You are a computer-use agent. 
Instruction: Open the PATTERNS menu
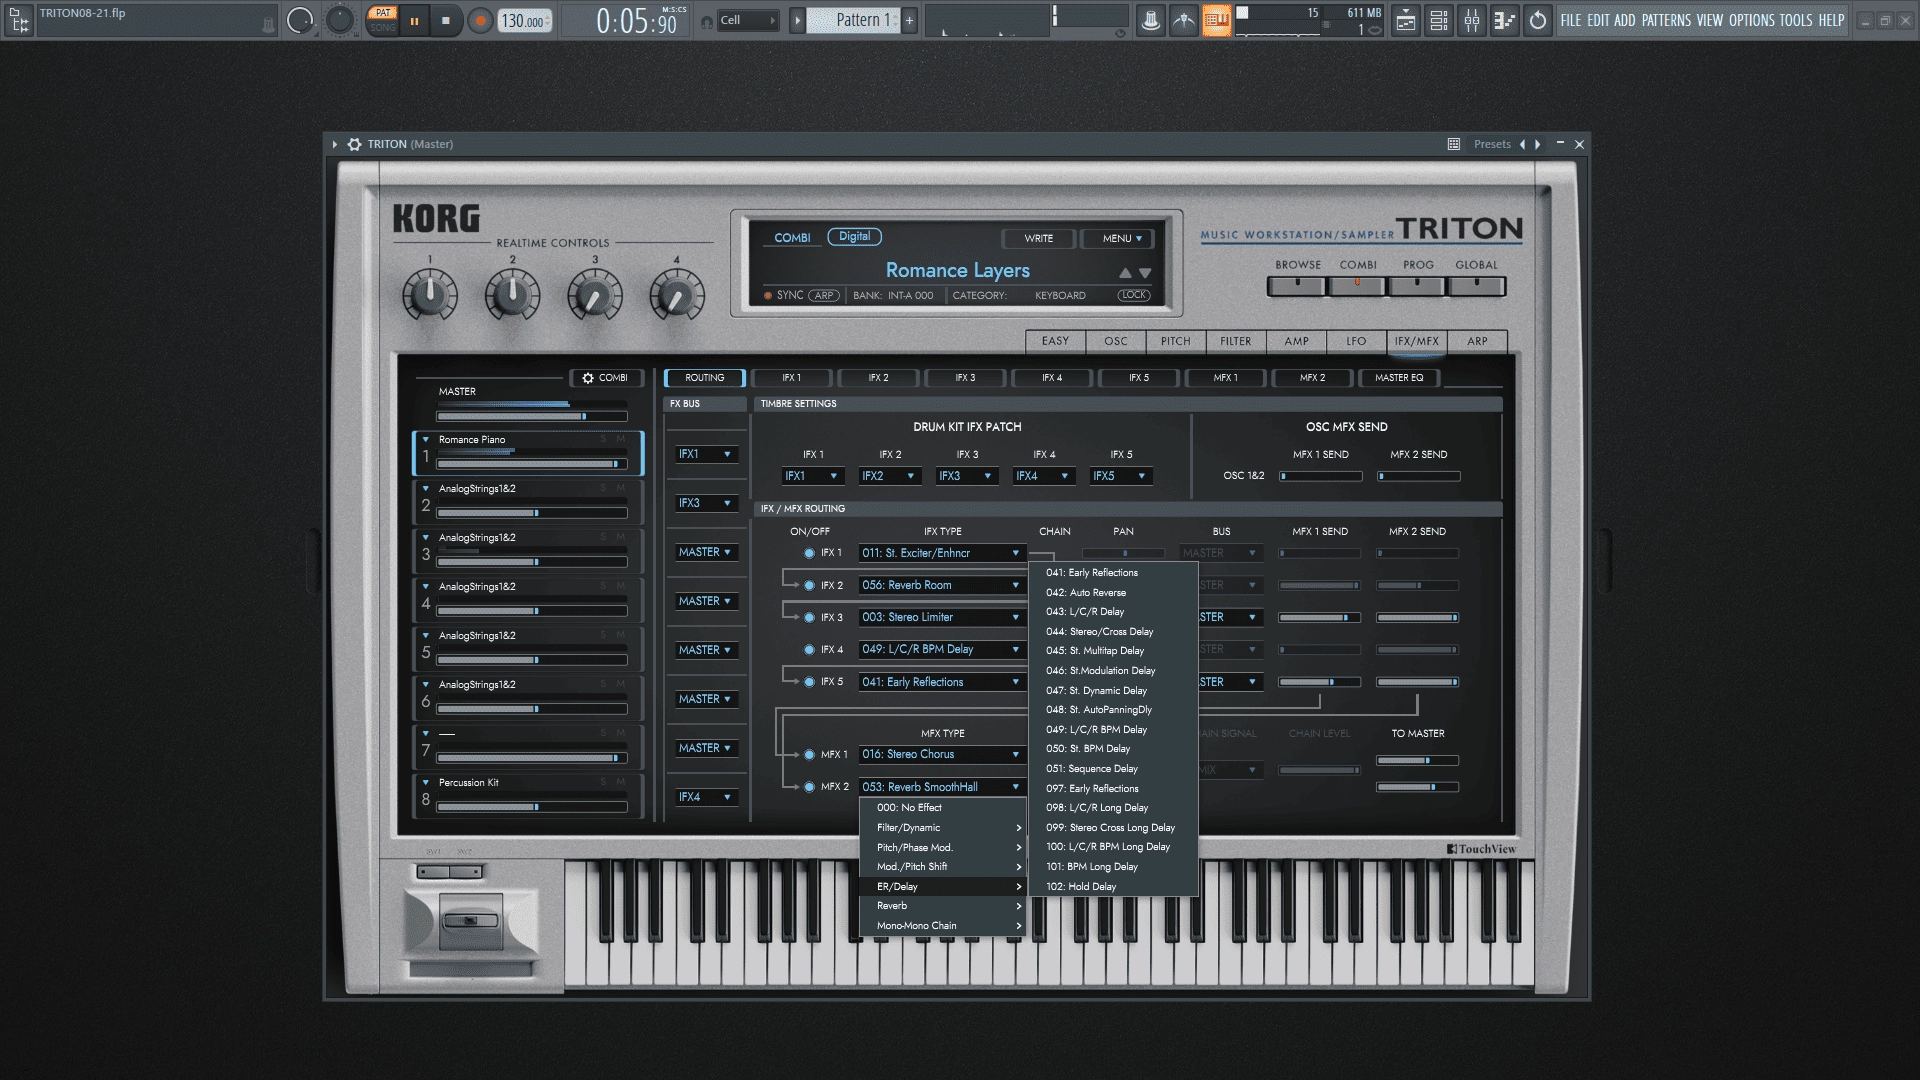(1666, 20)
